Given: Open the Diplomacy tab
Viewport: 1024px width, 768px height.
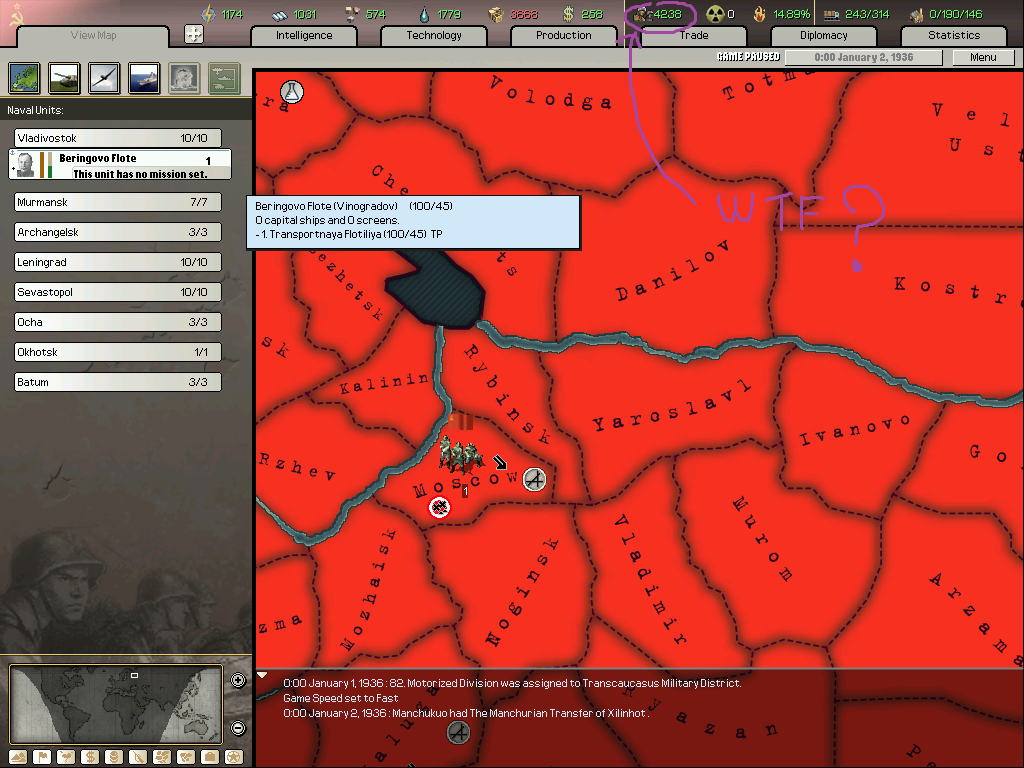Looking at the screenshot, I should coord(824,36).
